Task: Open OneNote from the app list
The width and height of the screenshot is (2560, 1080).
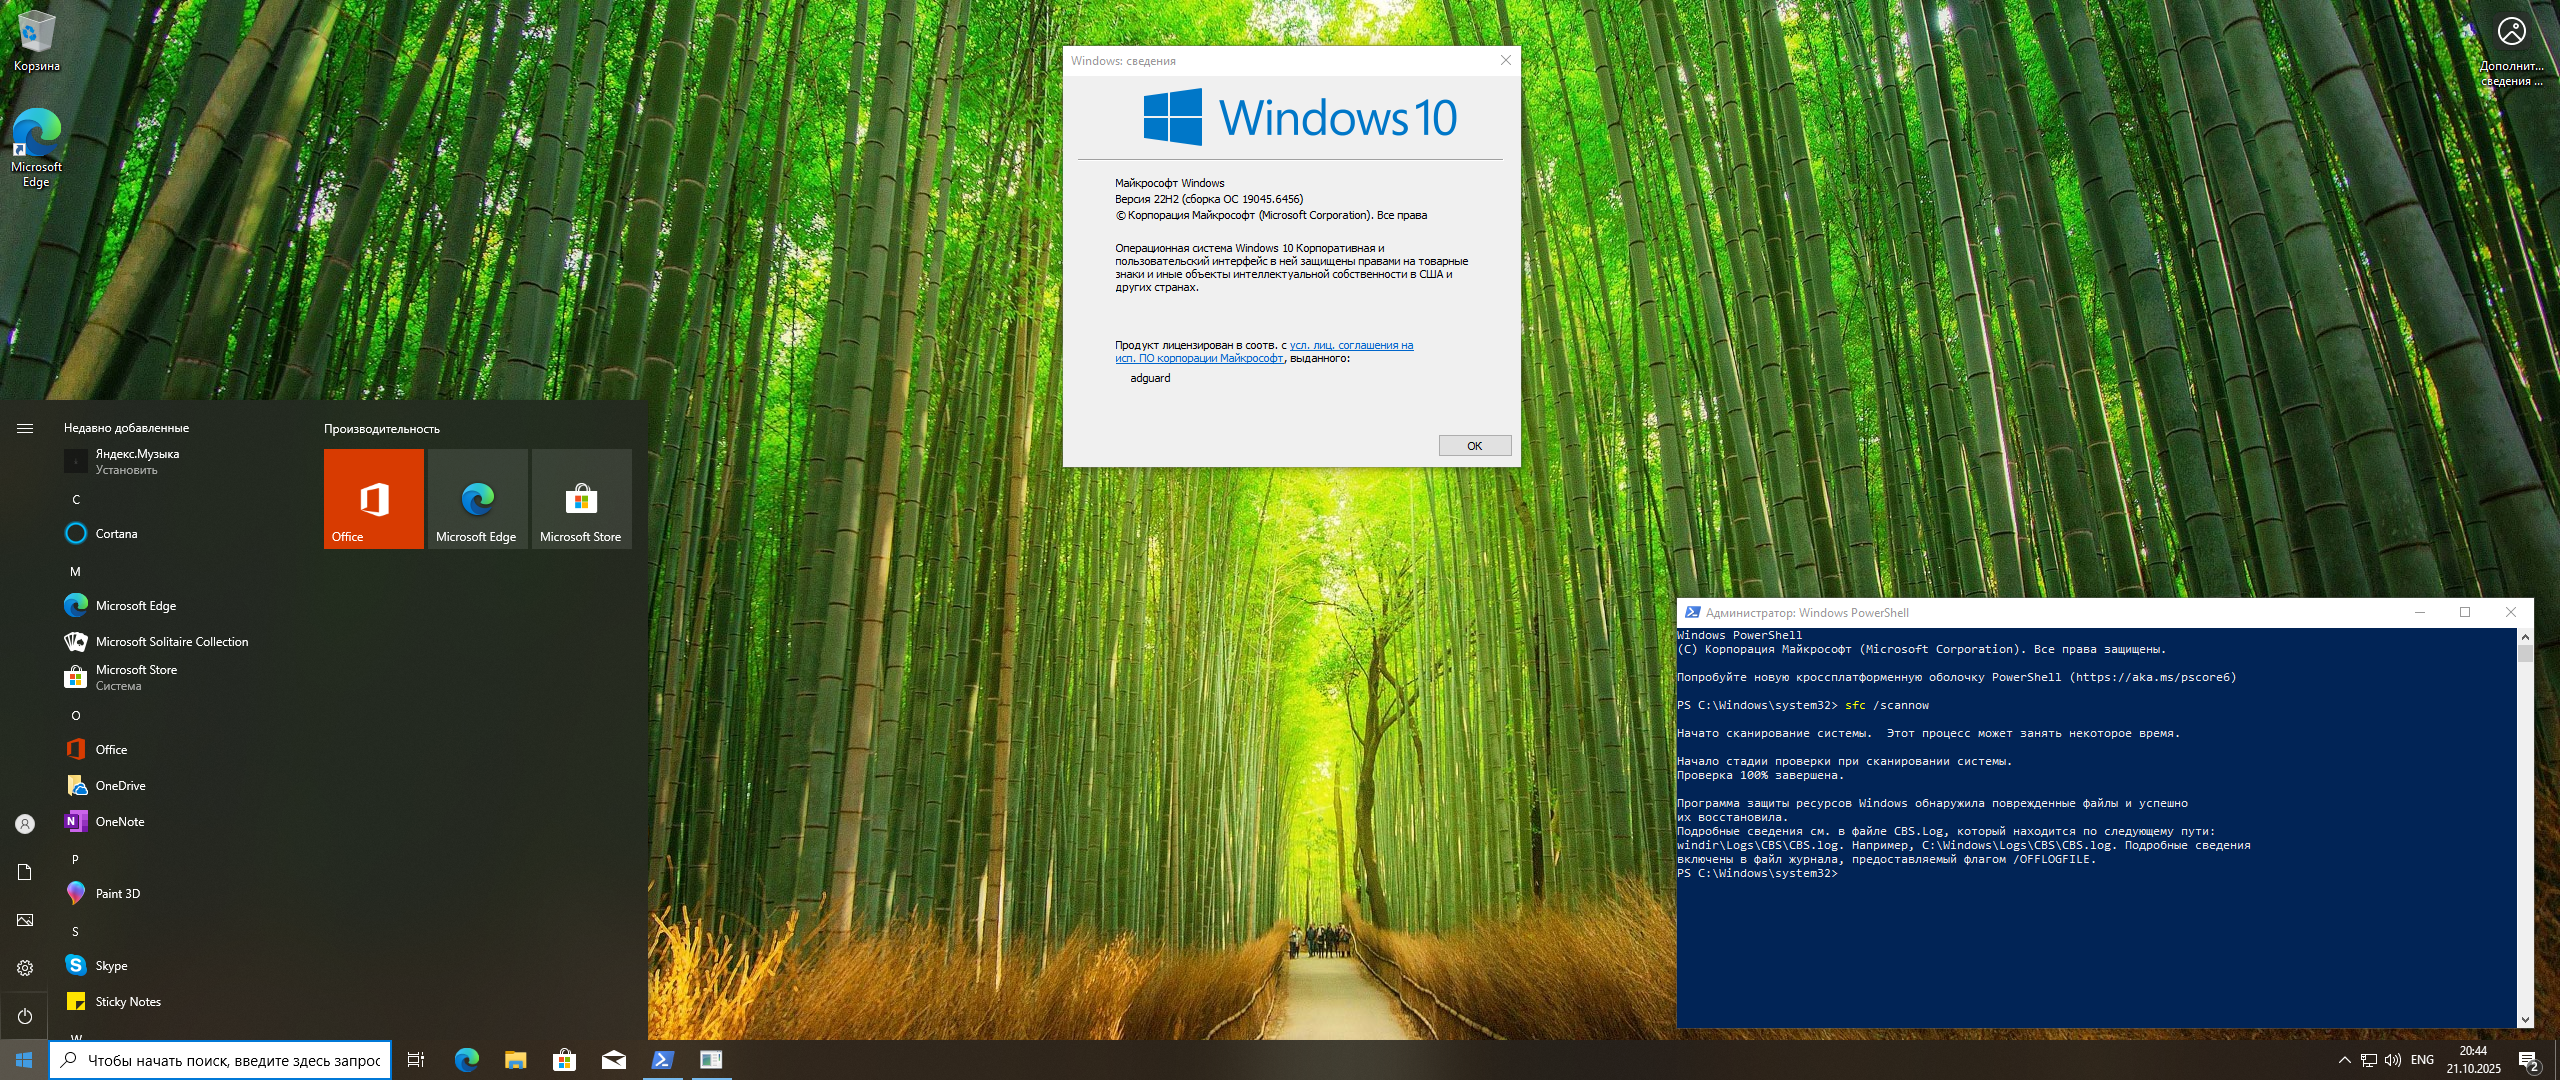Action: (x=119, y=822)
